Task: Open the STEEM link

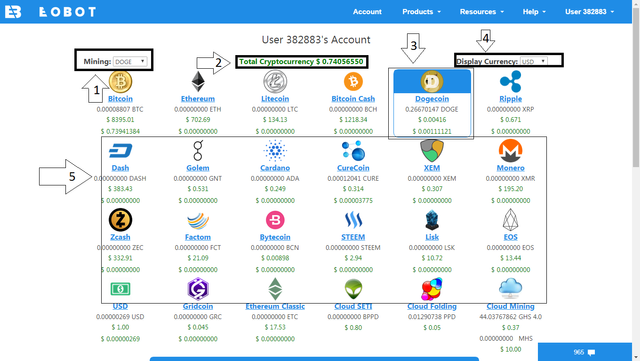Action: pyautogui.click(x=353, y=237)
